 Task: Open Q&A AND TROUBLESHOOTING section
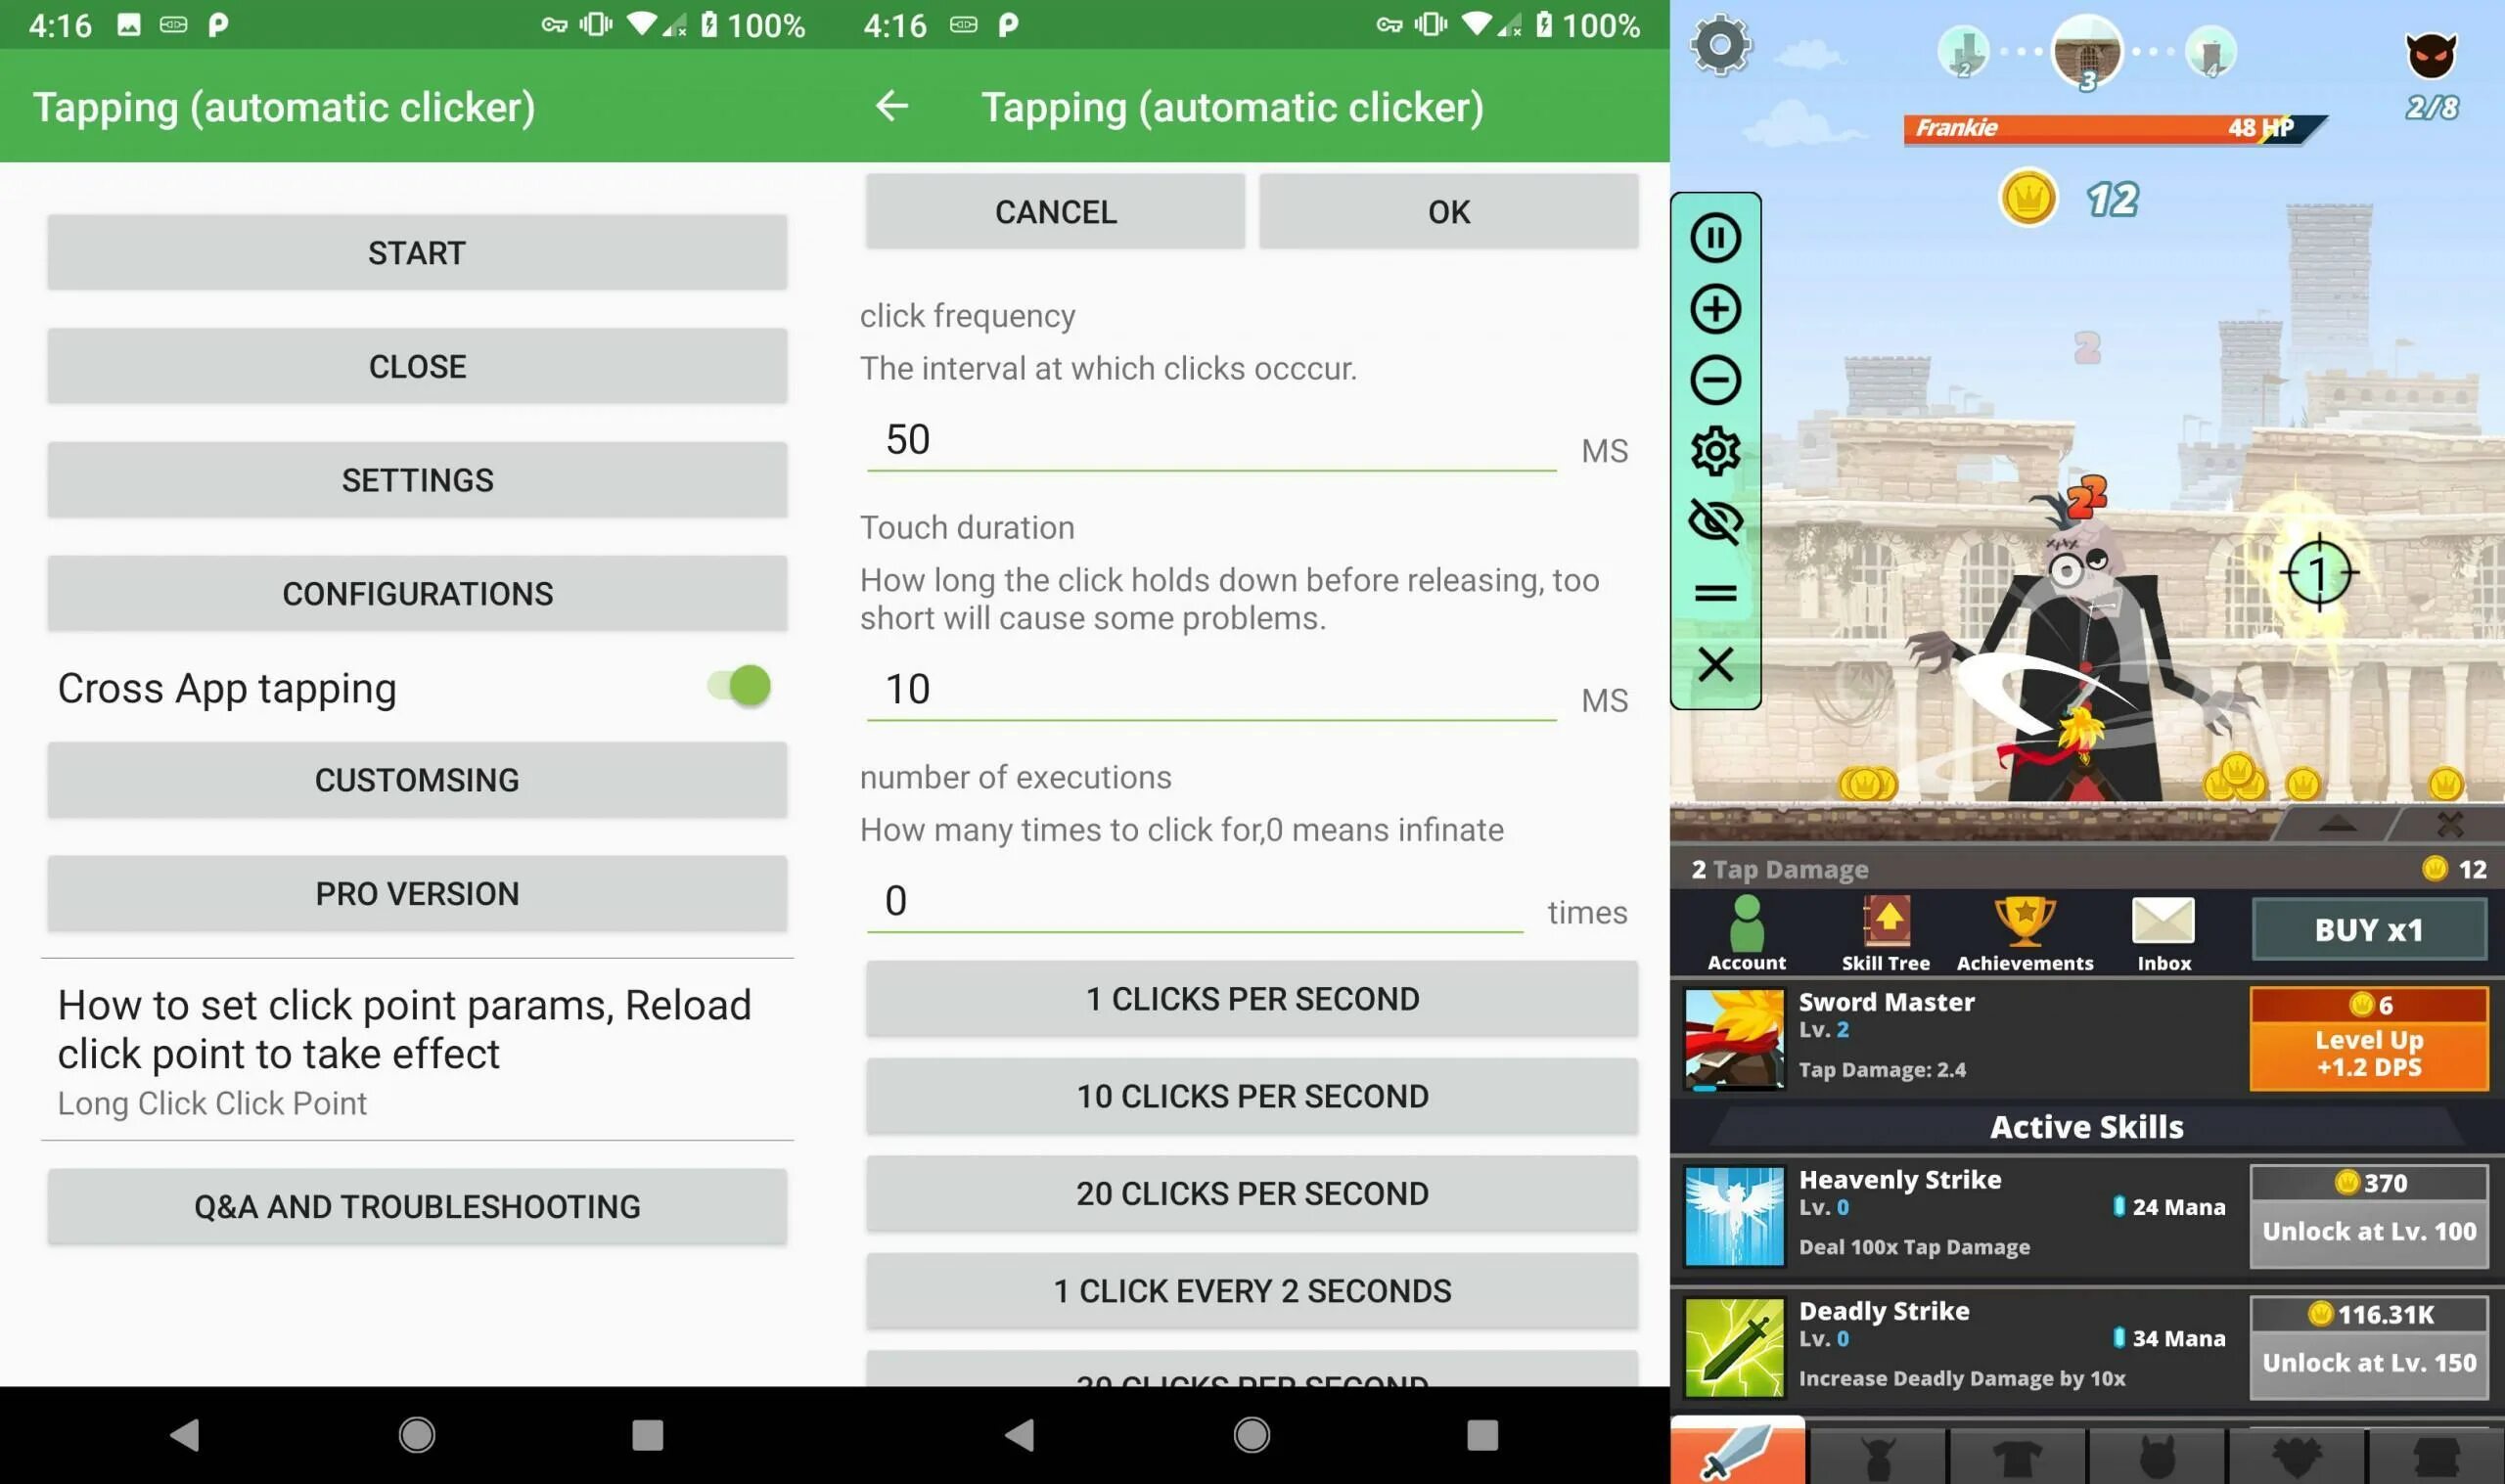[x=417, y=1205]
